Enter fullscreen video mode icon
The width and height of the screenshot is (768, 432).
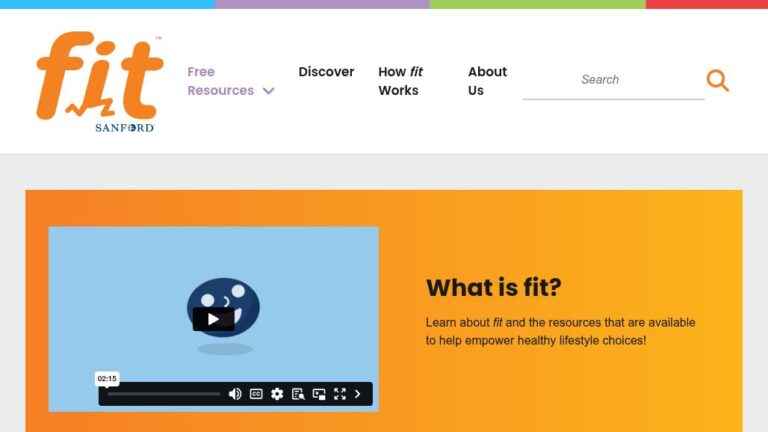pos(340,394)
